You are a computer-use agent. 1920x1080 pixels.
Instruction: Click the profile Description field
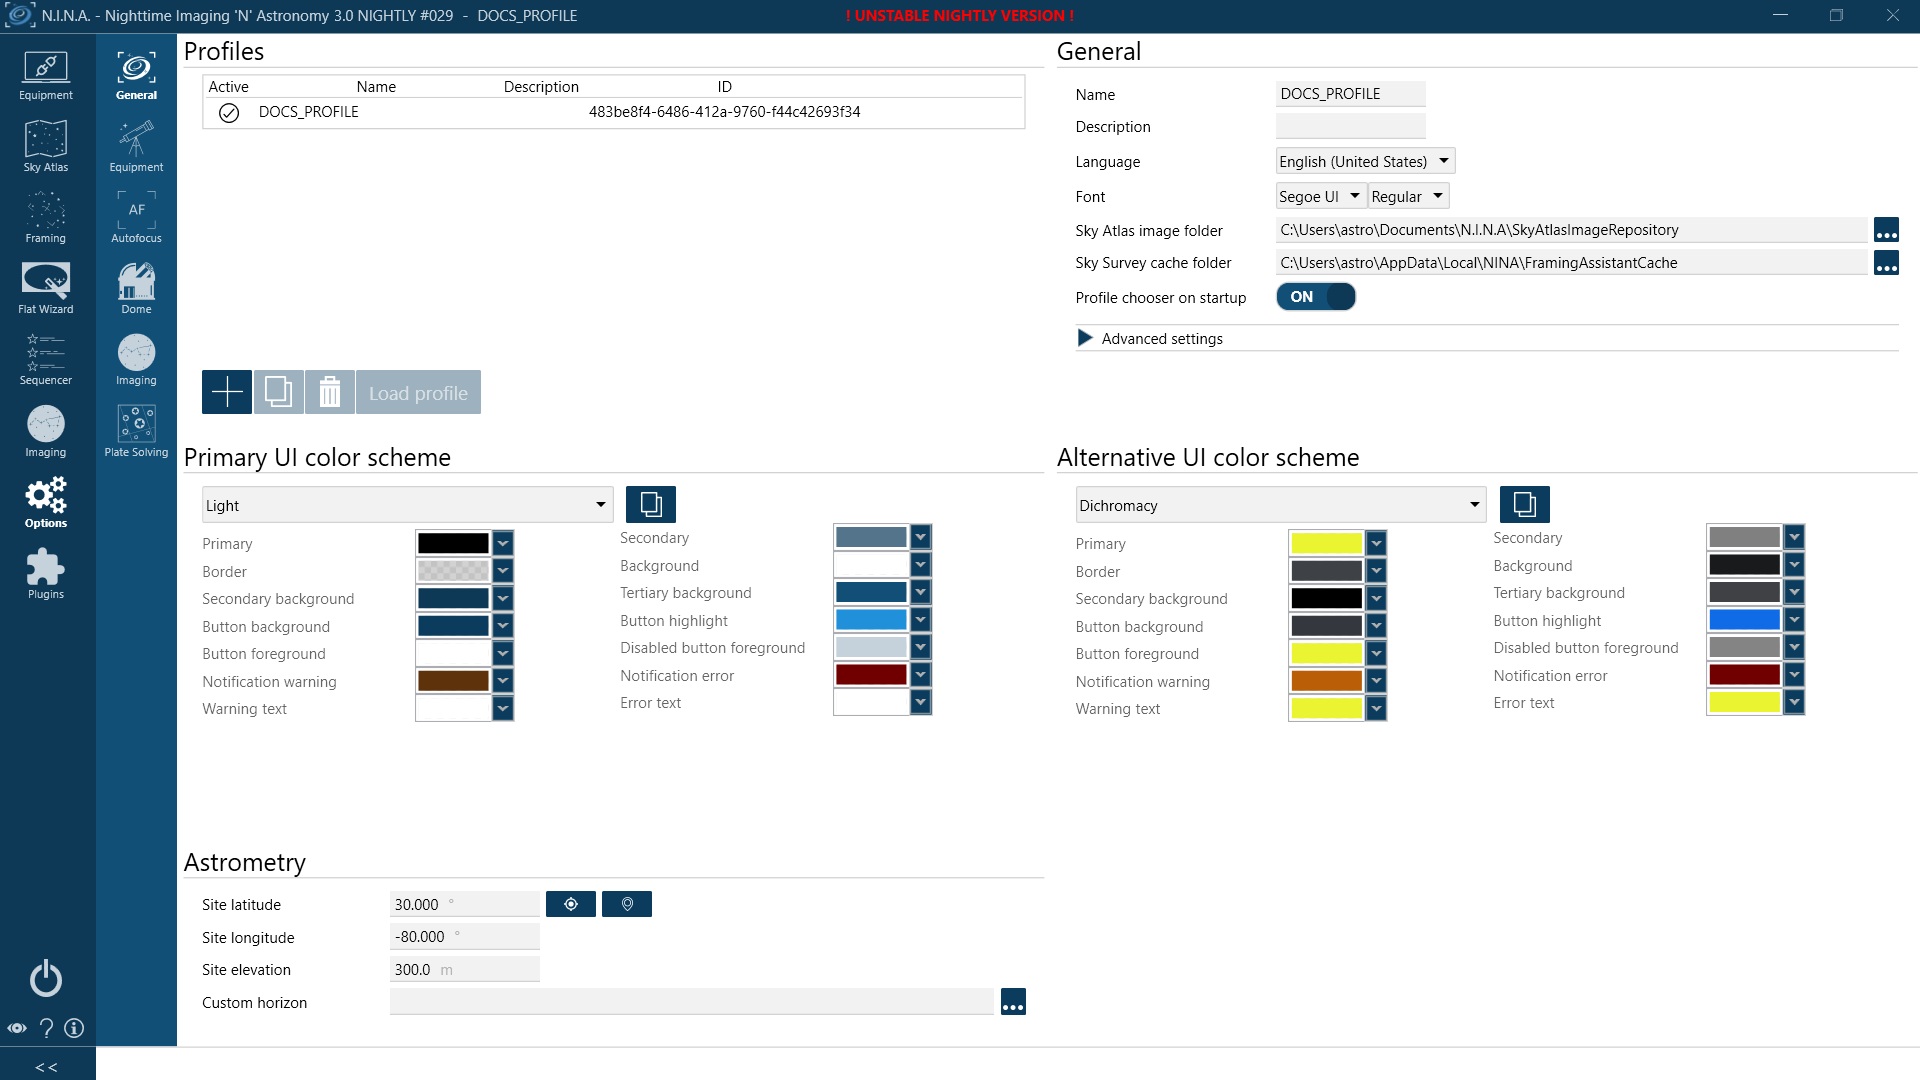coord(1350,126)
